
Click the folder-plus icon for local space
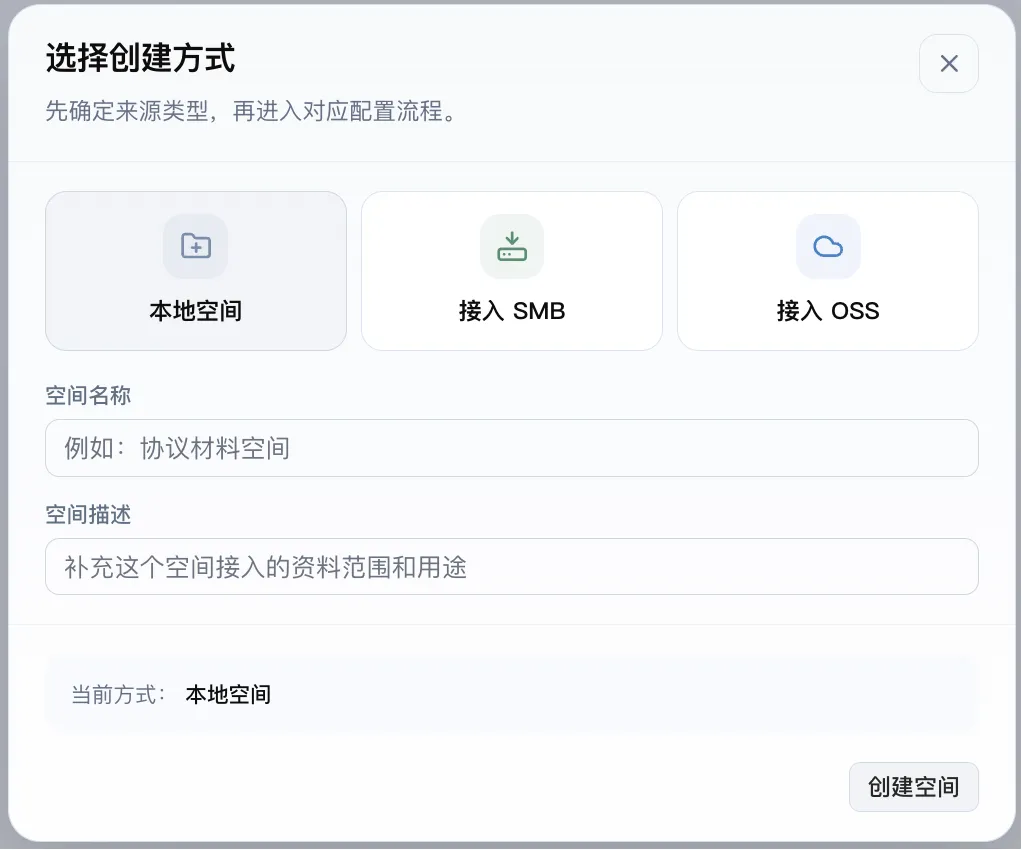point(196,246)
